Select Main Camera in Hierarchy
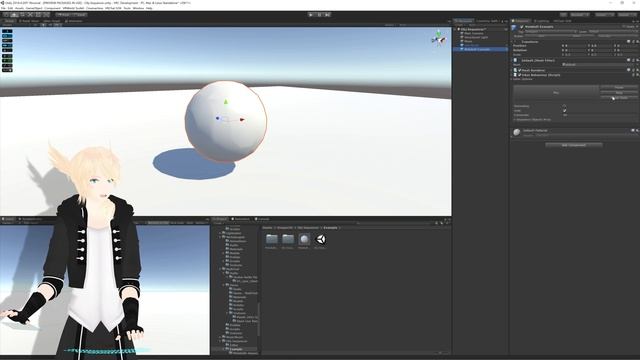 [474, 33]
